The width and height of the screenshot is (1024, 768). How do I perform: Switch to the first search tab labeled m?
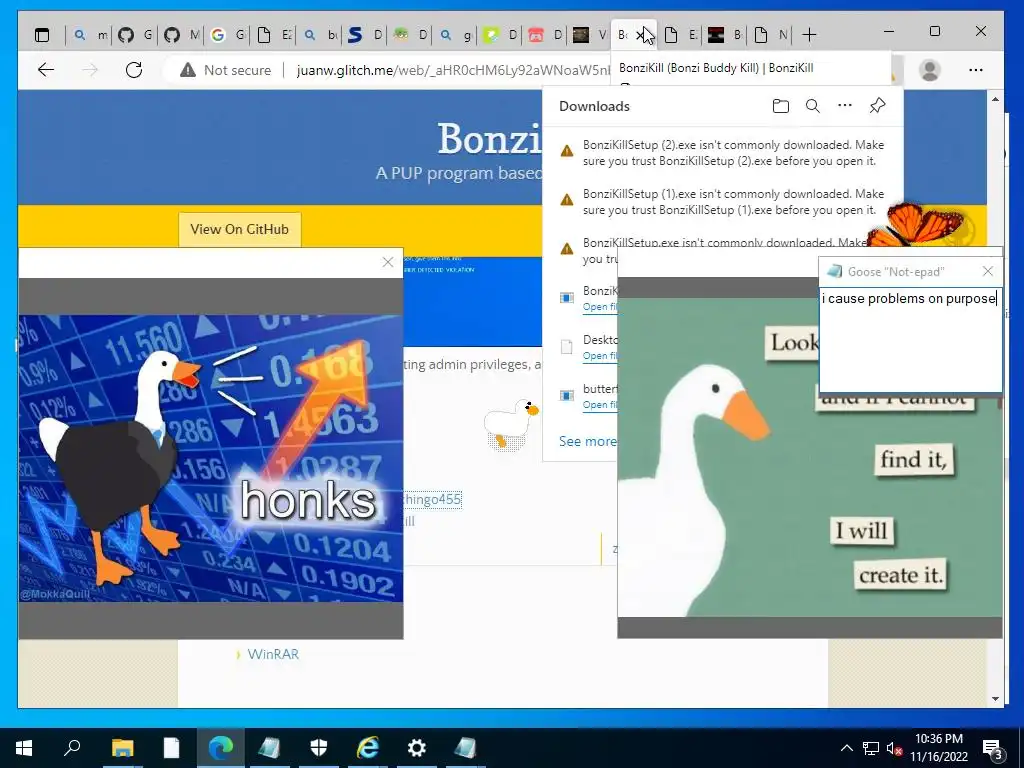[89, 35]
